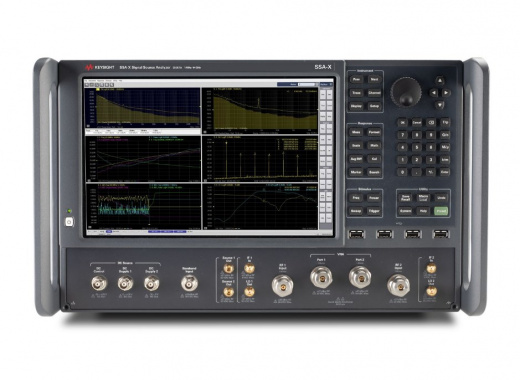
Task: Select the middle-left multi-trace plot
Action: point(143,158)
